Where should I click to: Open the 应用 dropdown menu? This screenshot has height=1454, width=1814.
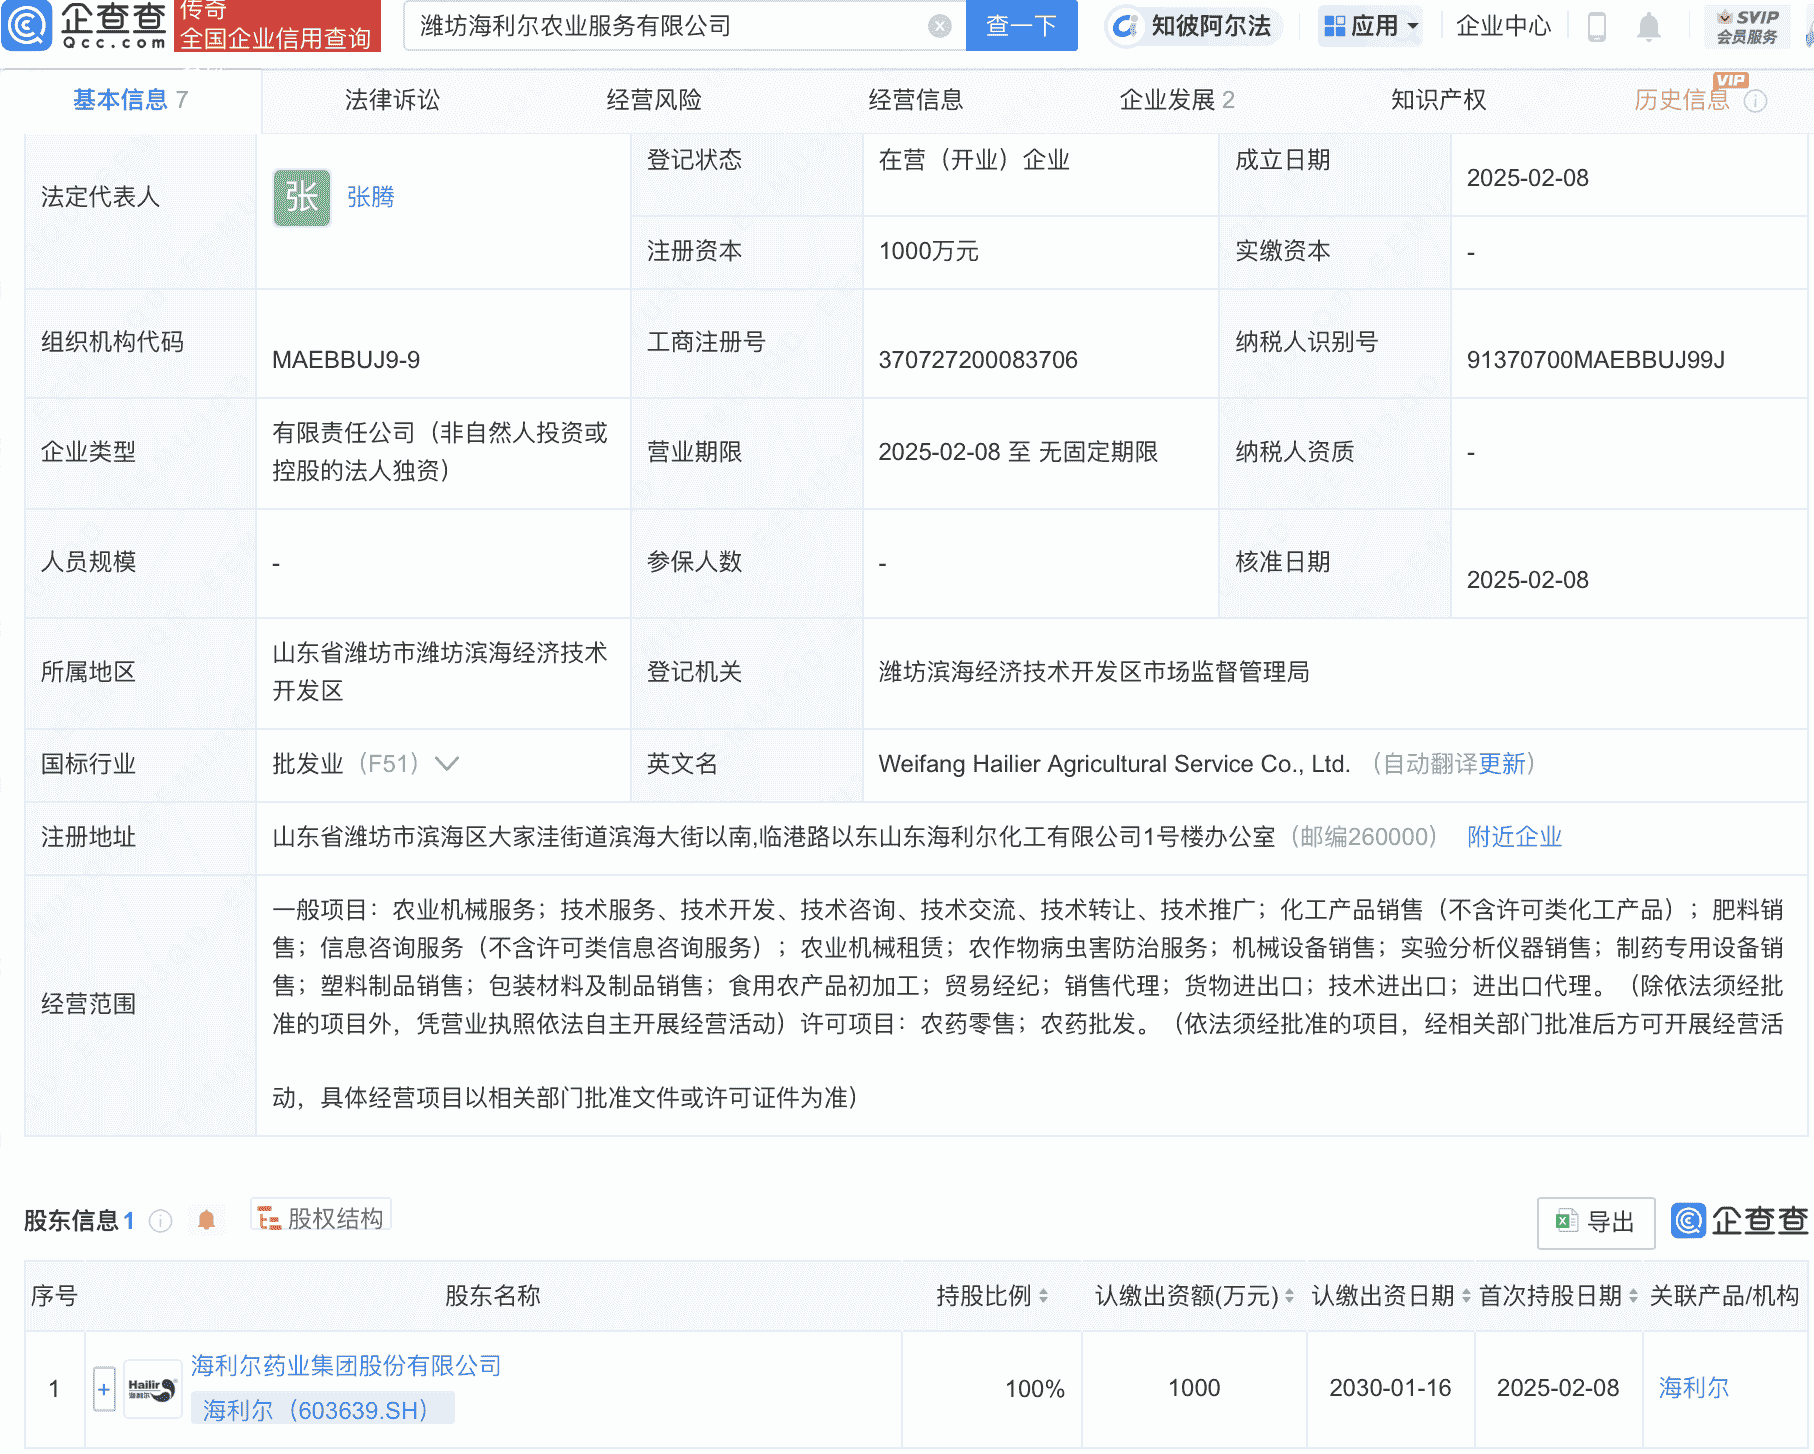[x=1369, y=26]
